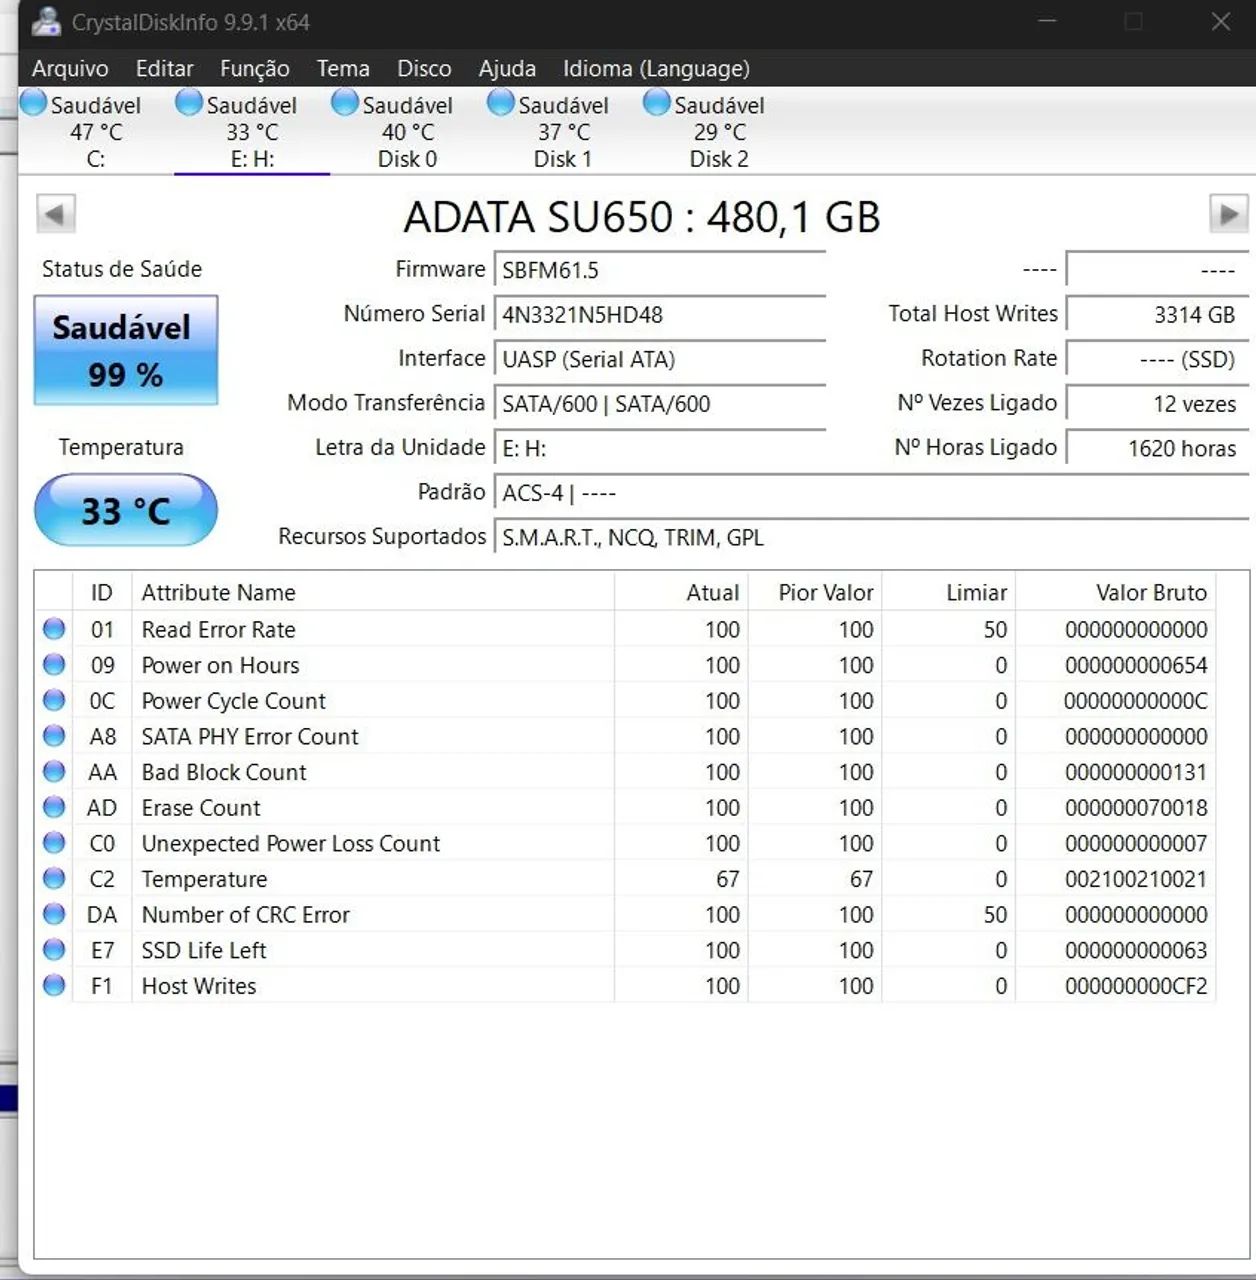Select the SATA PHY Error Count attribute name
Image resolution: width=1256 pixels, height=1280 pixels.
(x=250, y=736)
